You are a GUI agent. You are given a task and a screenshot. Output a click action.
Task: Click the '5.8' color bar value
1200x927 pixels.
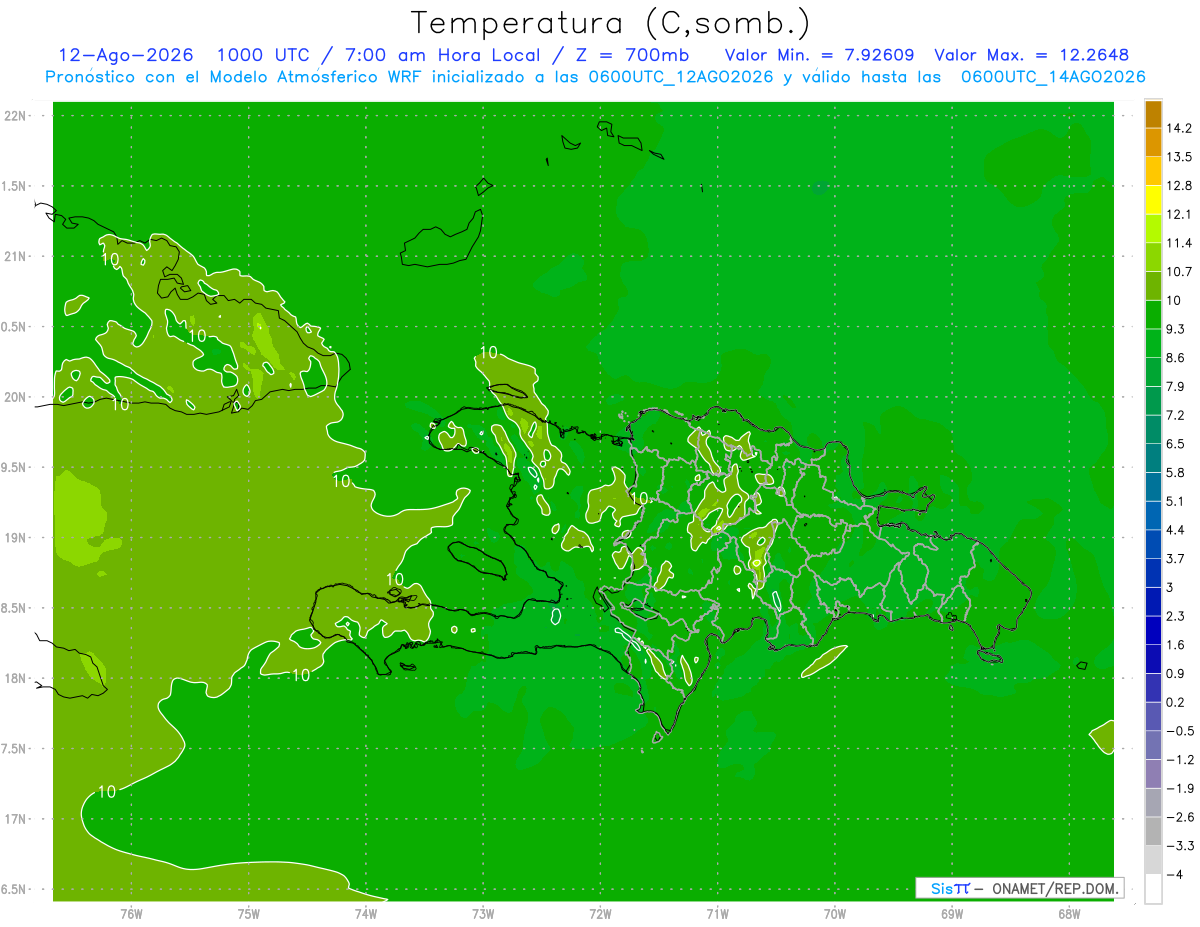(x=1176, y=472)
